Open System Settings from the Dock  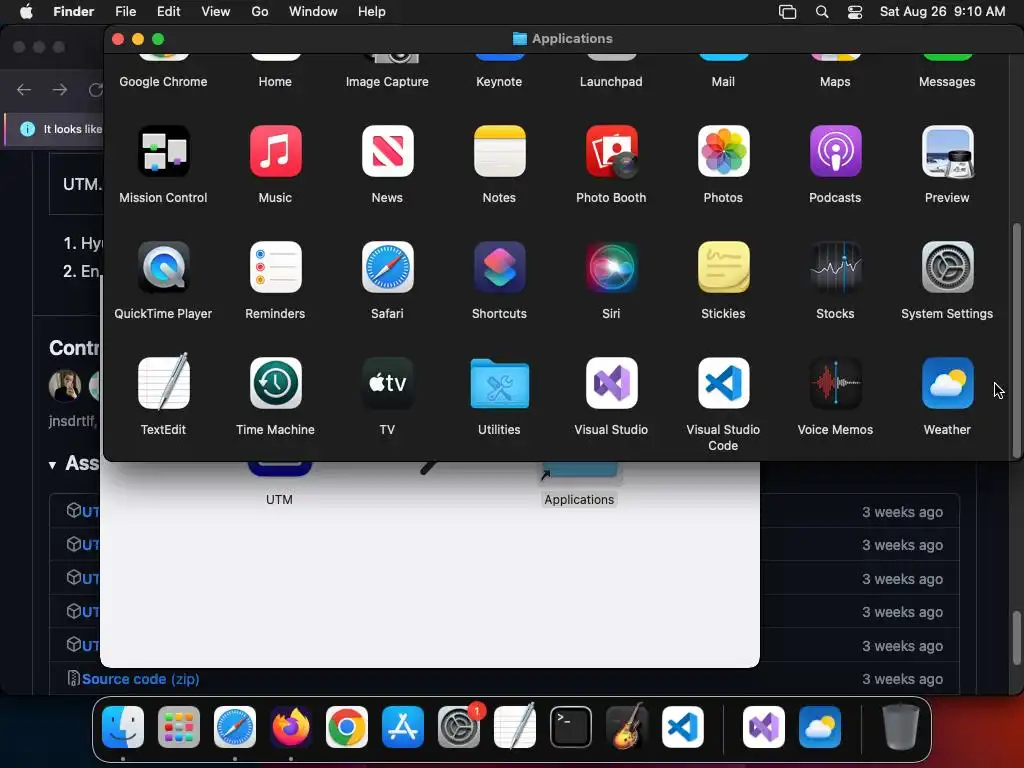point(459,727)
